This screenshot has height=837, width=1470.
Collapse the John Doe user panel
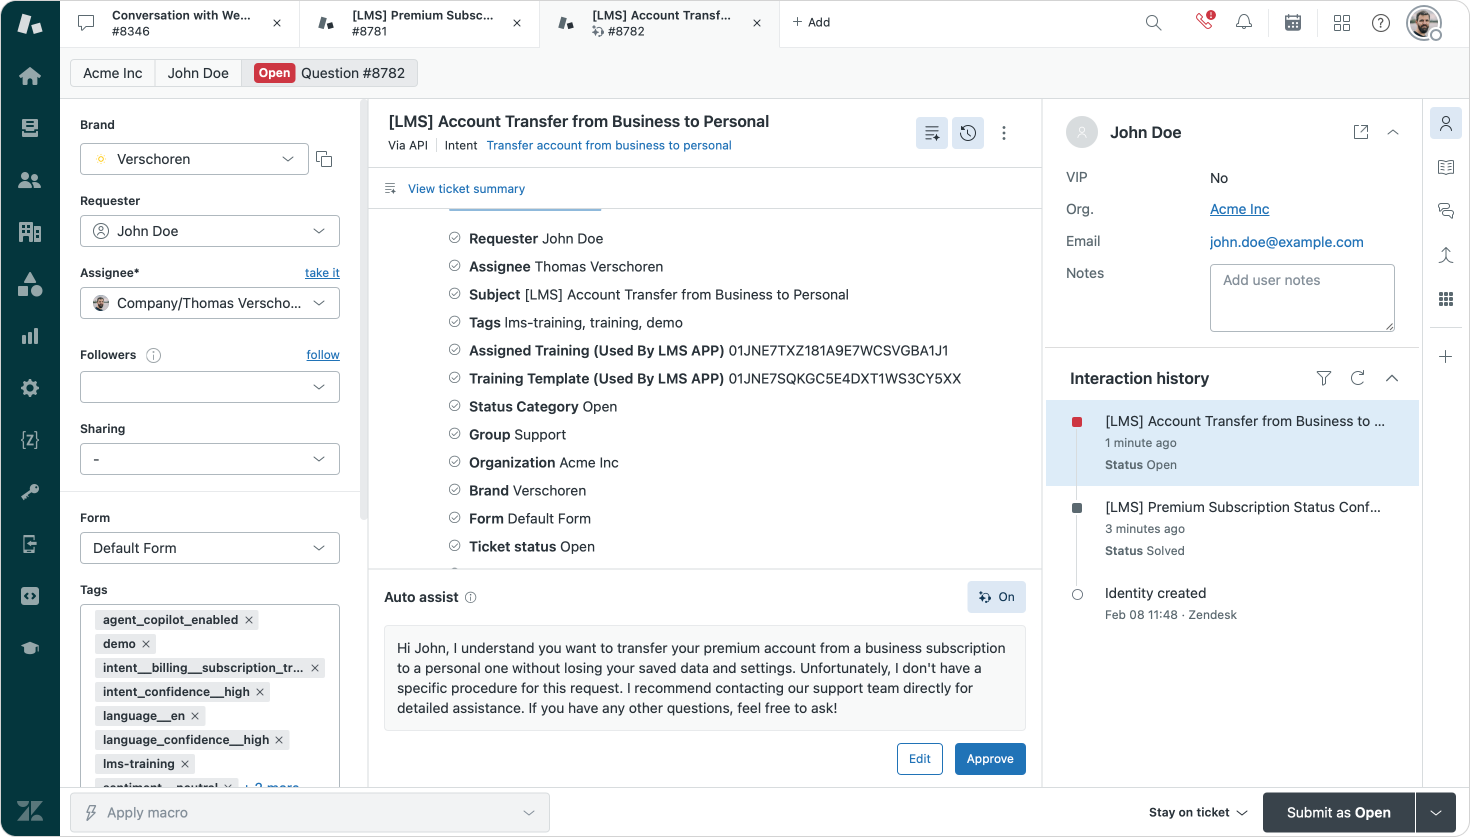tap(1393, 132)
